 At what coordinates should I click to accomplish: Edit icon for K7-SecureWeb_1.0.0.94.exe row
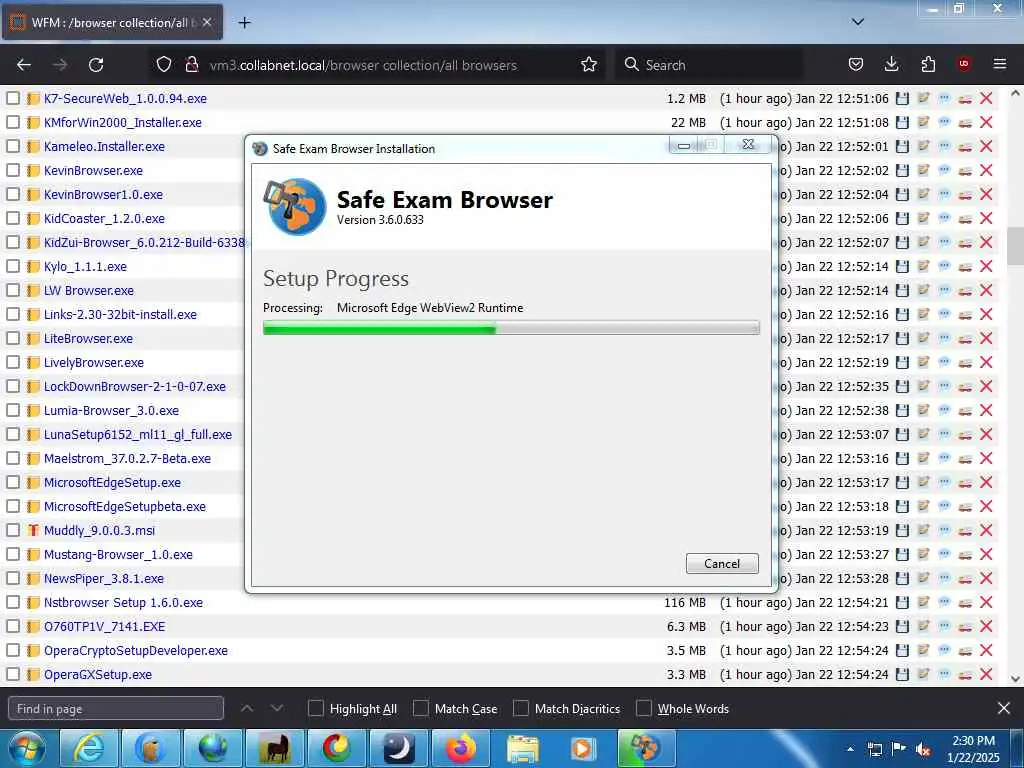click(x=923, y=99)
